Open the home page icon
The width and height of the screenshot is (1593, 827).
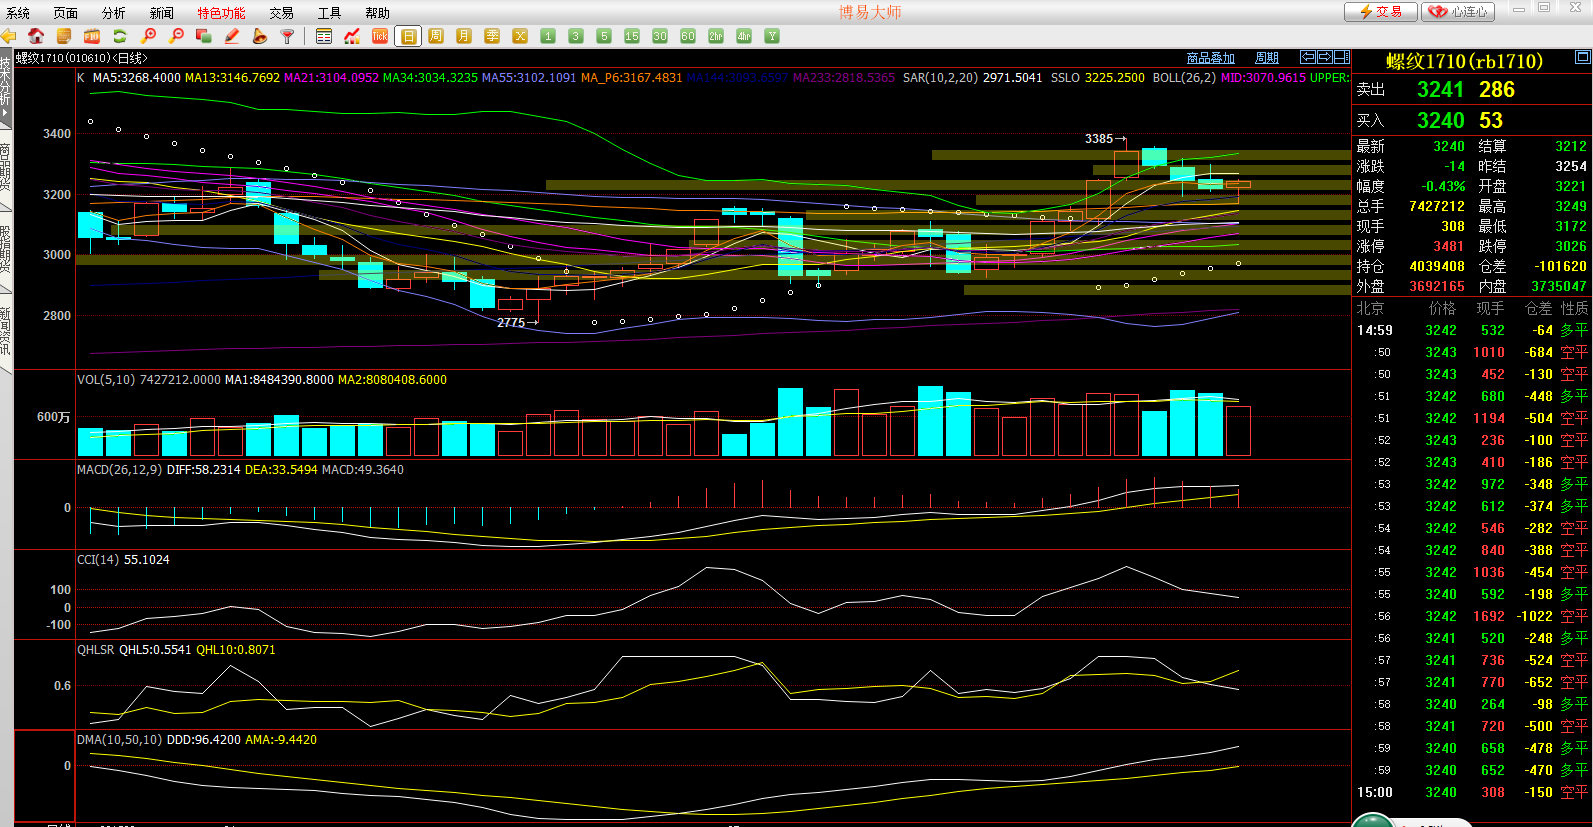(x=36, y=36)
